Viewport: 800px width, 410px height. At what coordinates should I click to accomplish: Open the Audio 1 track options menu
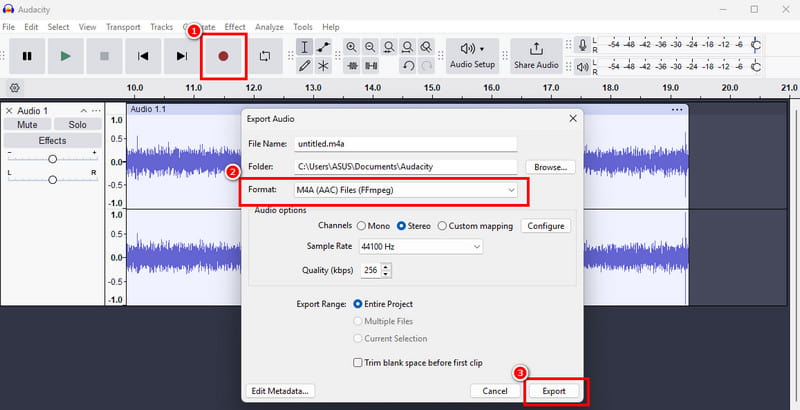(96, 111)
